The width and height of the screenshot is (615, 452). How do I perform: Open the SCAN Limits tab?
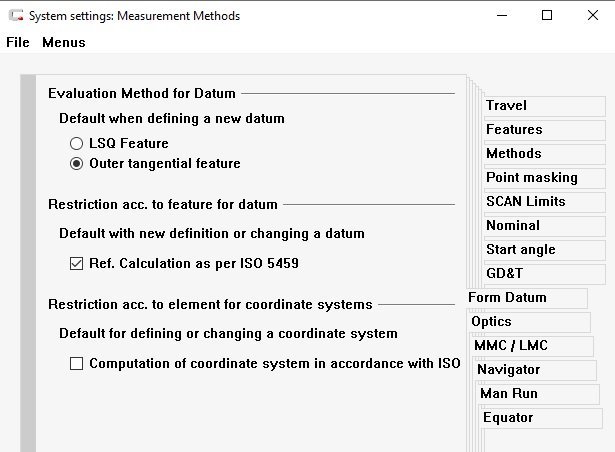click(x=525, y=202)
